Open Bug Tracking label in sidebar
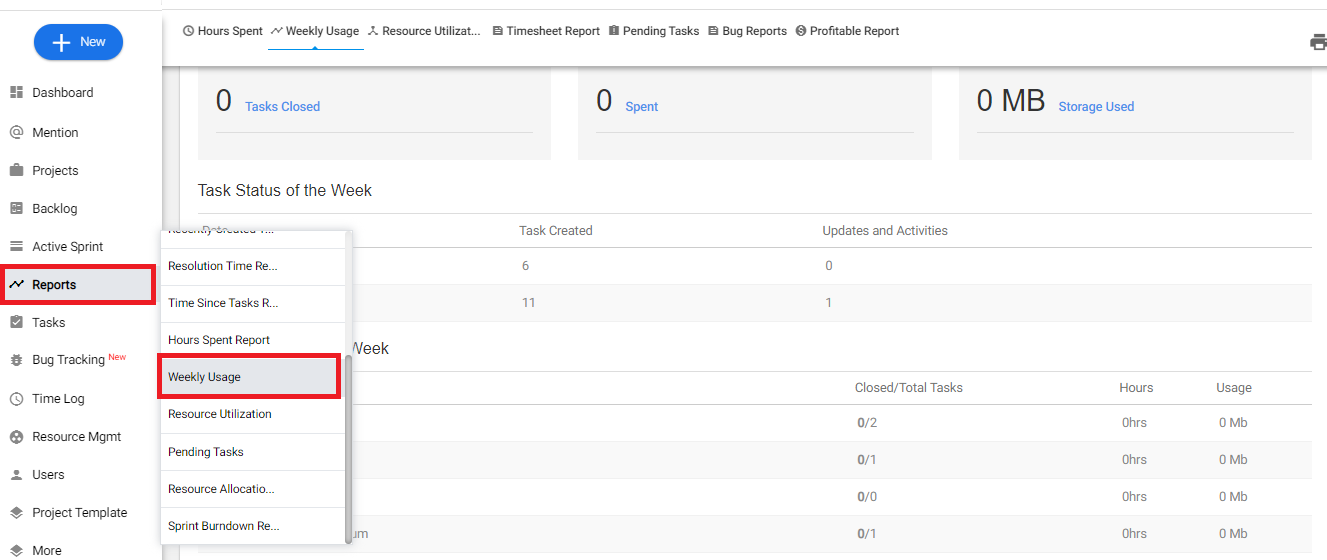 point(68,360)
